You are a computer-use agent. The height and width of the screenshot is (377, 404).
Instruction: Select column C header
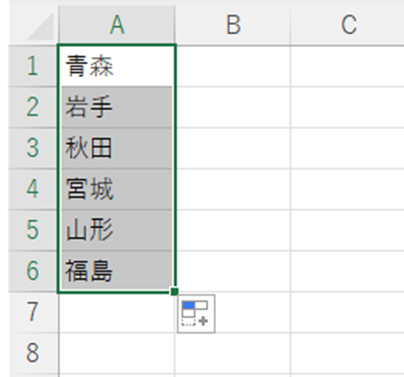[x=347, y=25]
